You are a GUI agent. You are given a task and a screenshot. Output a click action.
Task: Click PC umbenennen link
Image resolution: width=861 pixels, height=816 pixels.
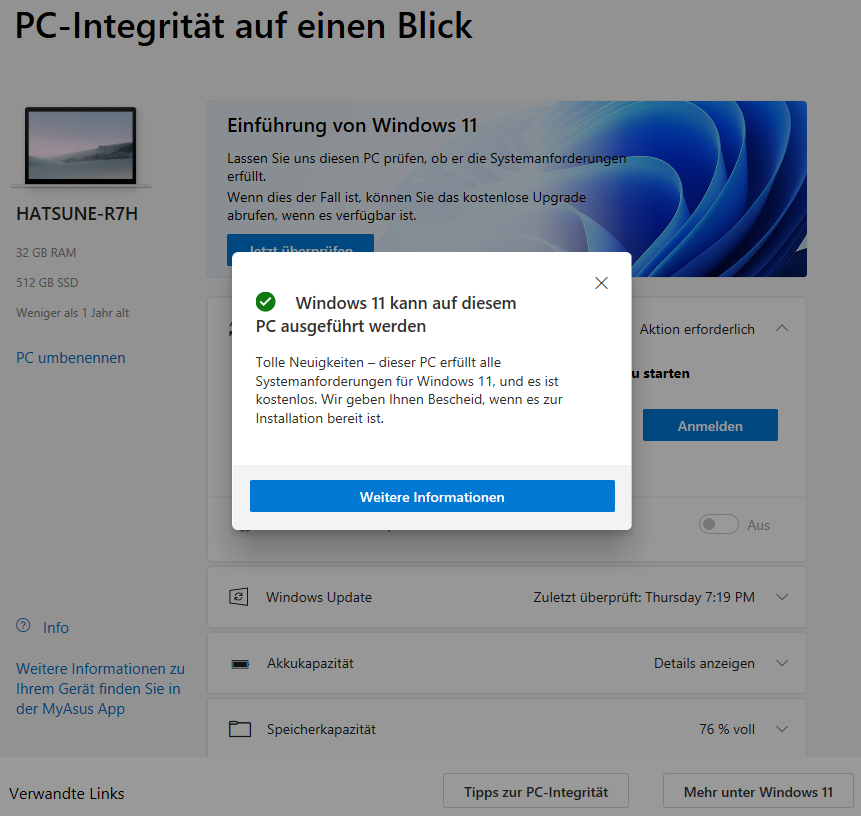pos(71,357)
